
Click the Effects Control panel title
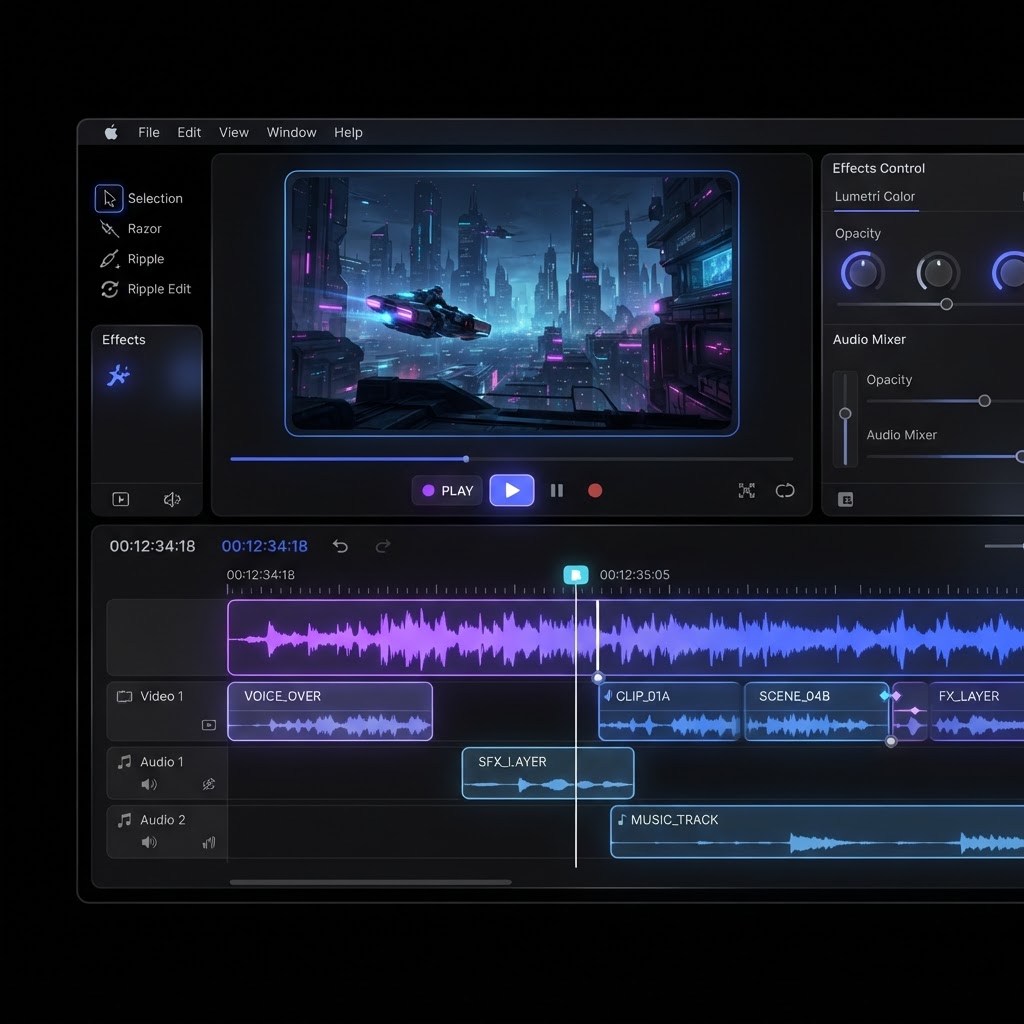point(878,168)
